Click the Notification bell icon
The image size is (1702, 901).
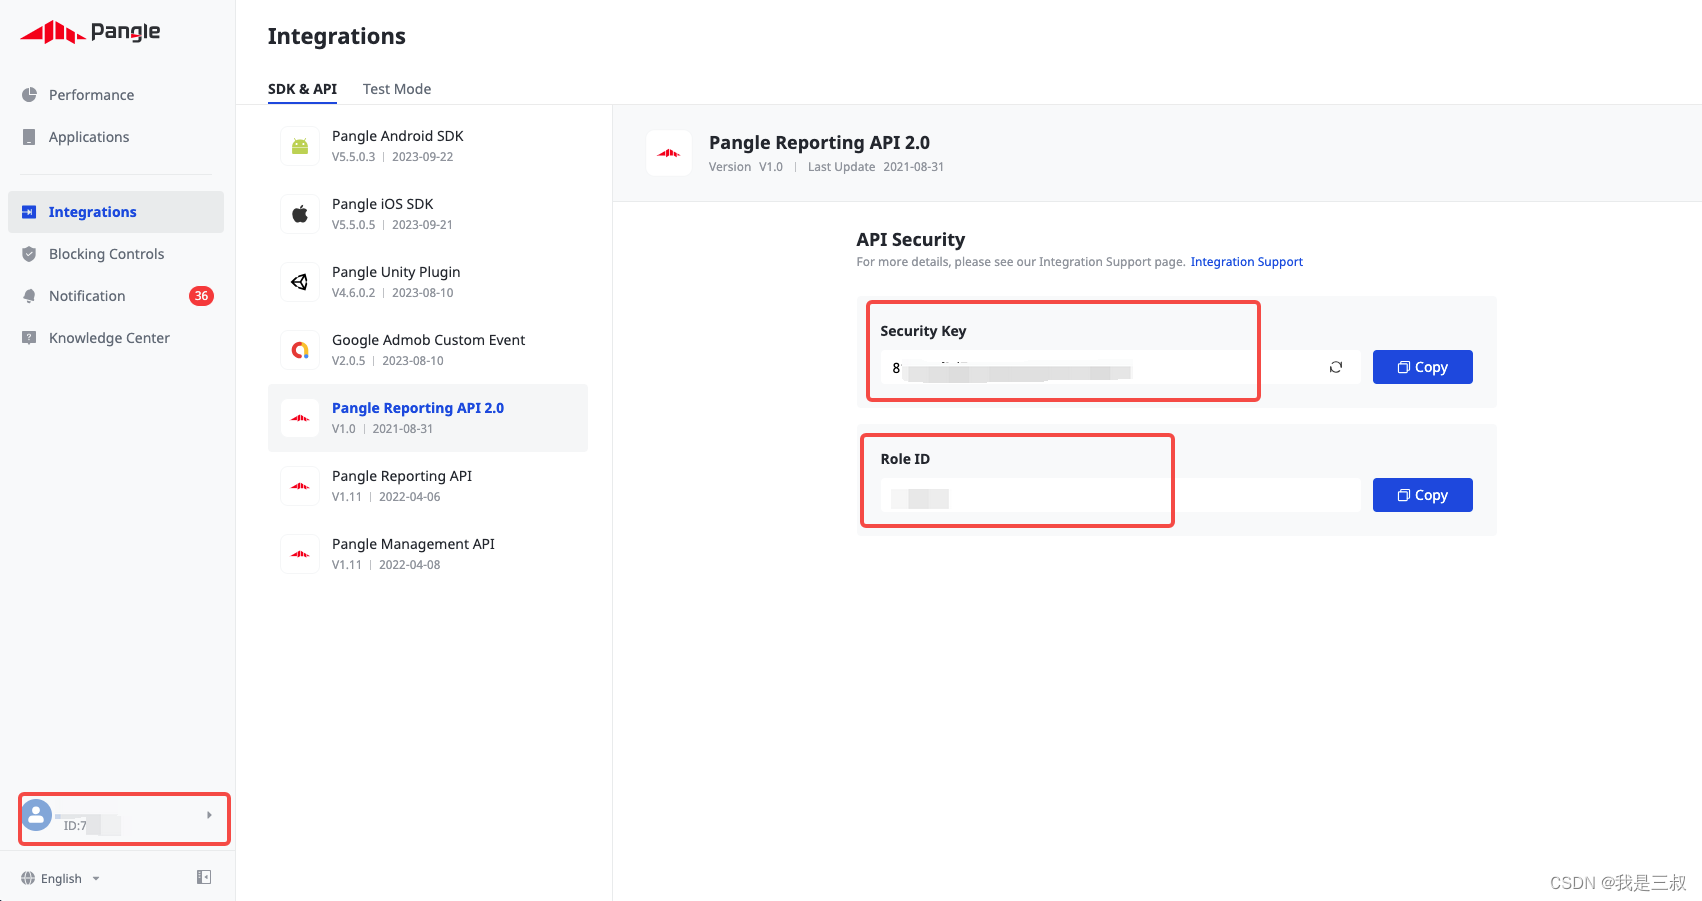coord(29,296)
